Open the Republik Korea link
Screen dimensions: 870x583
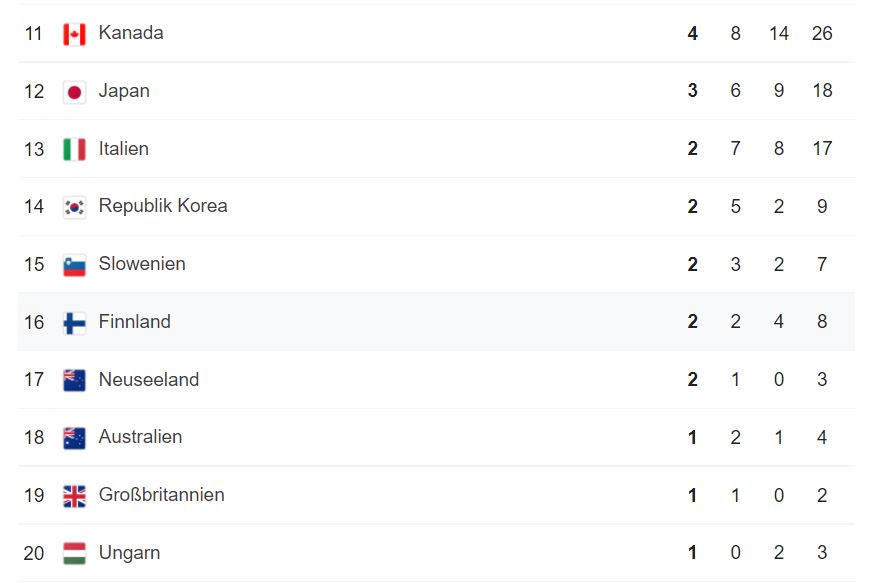click(x=163, y=206)
